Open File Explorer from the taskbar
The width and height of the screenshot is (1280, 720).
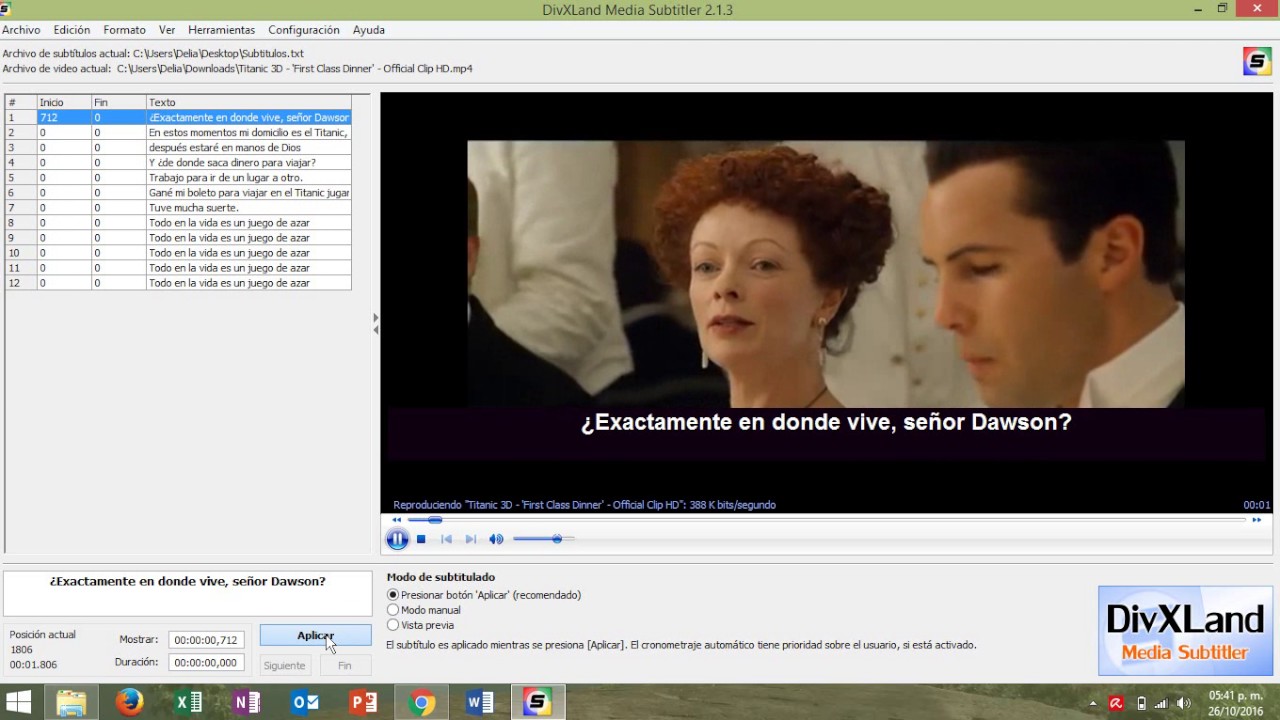click(x=71, y=703)
